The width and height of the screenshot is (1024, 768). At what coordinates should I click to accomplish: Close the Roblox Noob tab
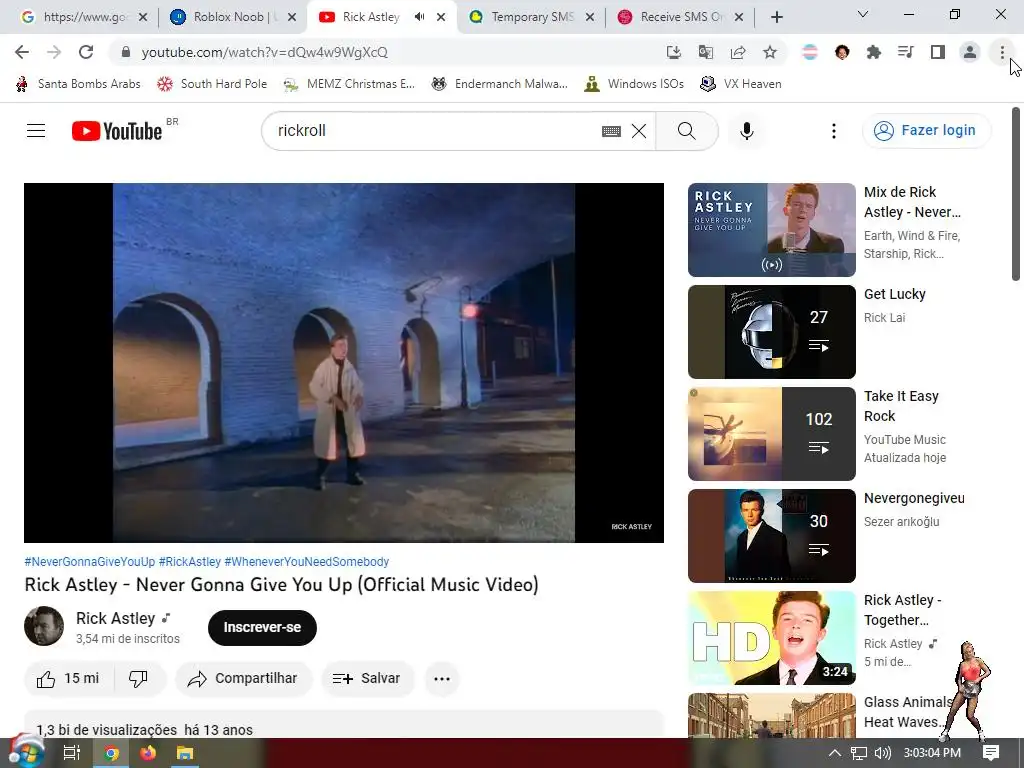[292, 17]
